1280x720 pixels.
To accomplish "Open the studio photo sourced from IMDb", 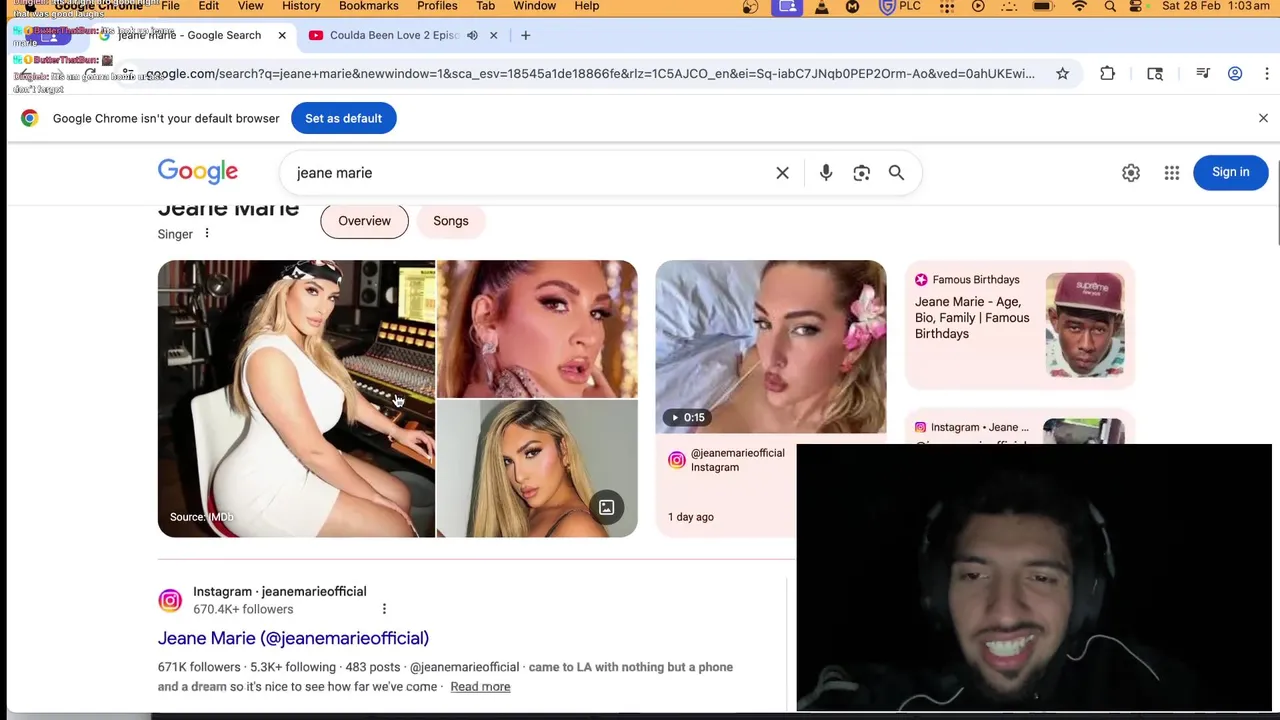I will 296,399.
